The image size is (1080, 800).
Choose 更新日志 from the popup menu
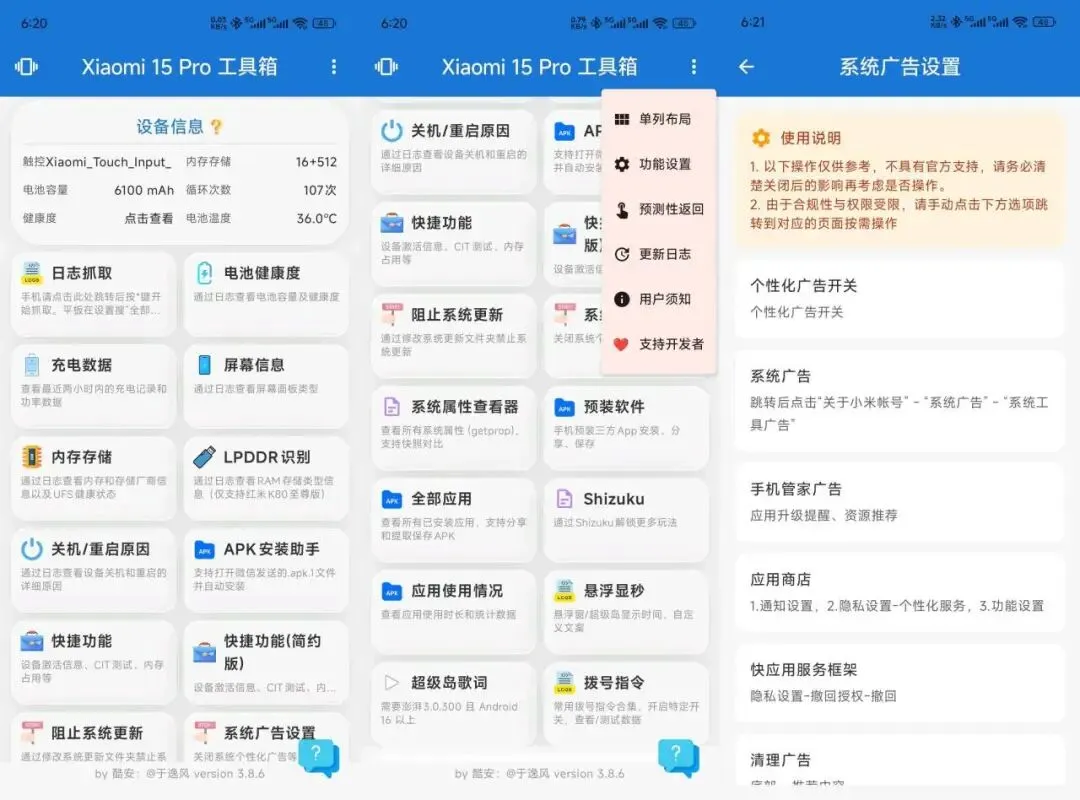click(659, 254)
